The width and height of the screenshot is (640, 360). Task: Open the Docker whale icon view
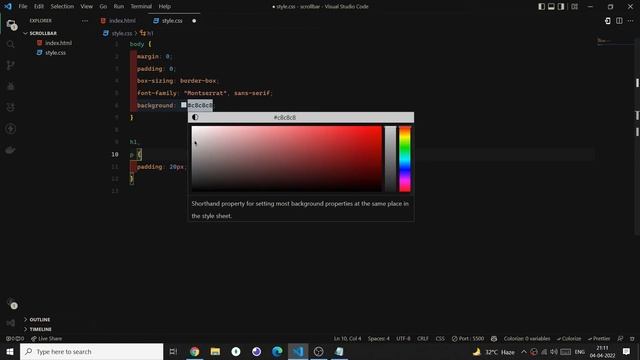point(11,150)
